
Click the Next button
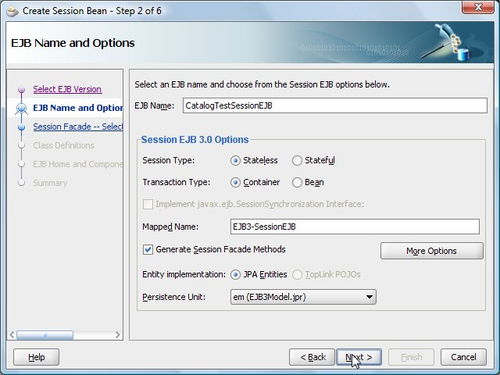pyautogui.click(x=359, y=357)
